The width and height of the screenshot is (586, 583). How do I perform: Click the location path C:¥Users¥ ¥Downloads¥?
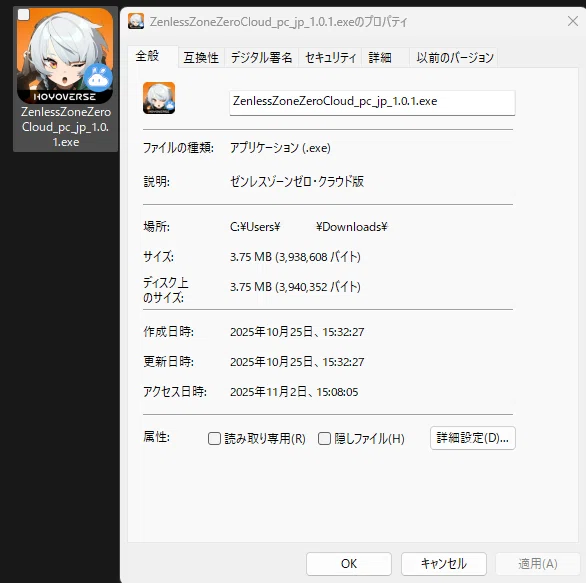(x=309, y=227)
